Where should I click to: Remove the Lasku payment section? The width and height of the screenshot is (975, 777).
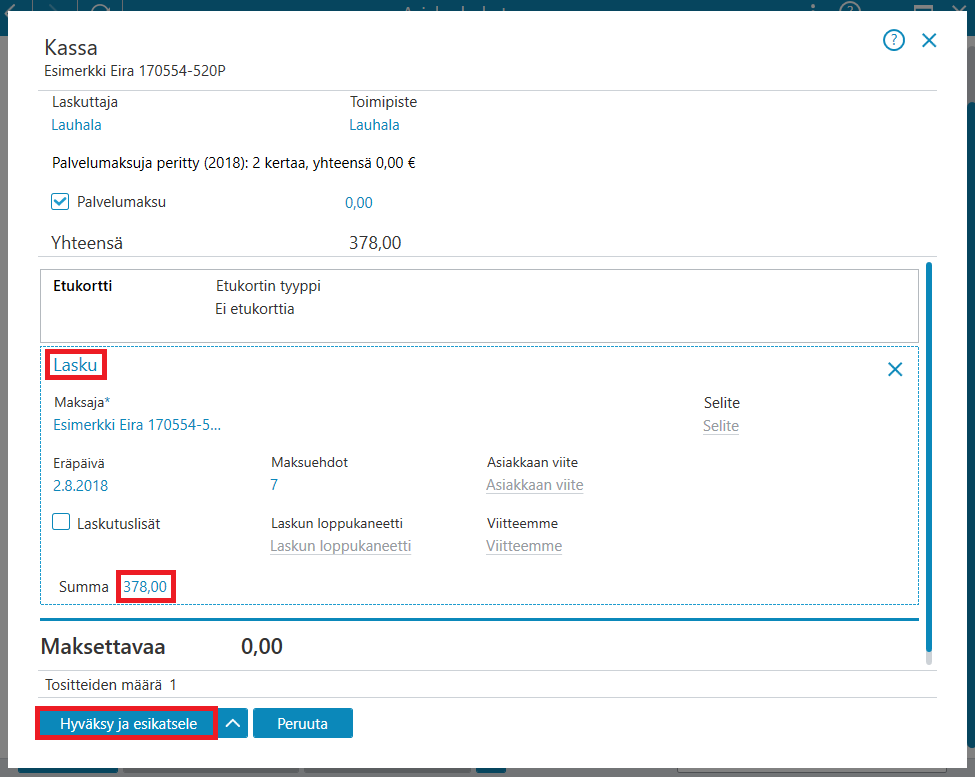(895, 369)
